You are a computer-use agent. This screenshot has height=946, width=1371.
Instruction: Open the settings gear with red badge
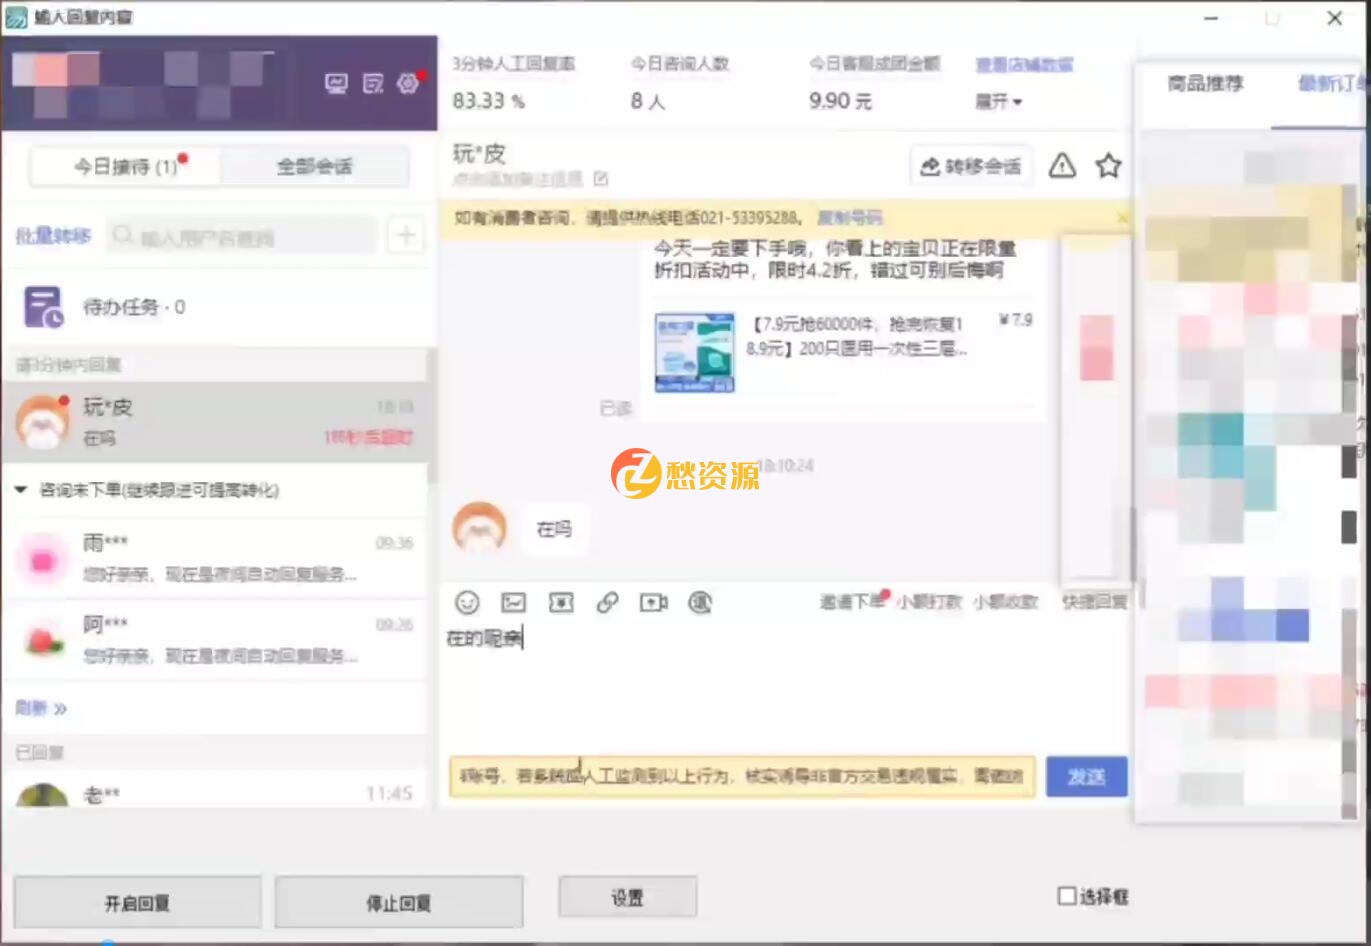(407, 84)
